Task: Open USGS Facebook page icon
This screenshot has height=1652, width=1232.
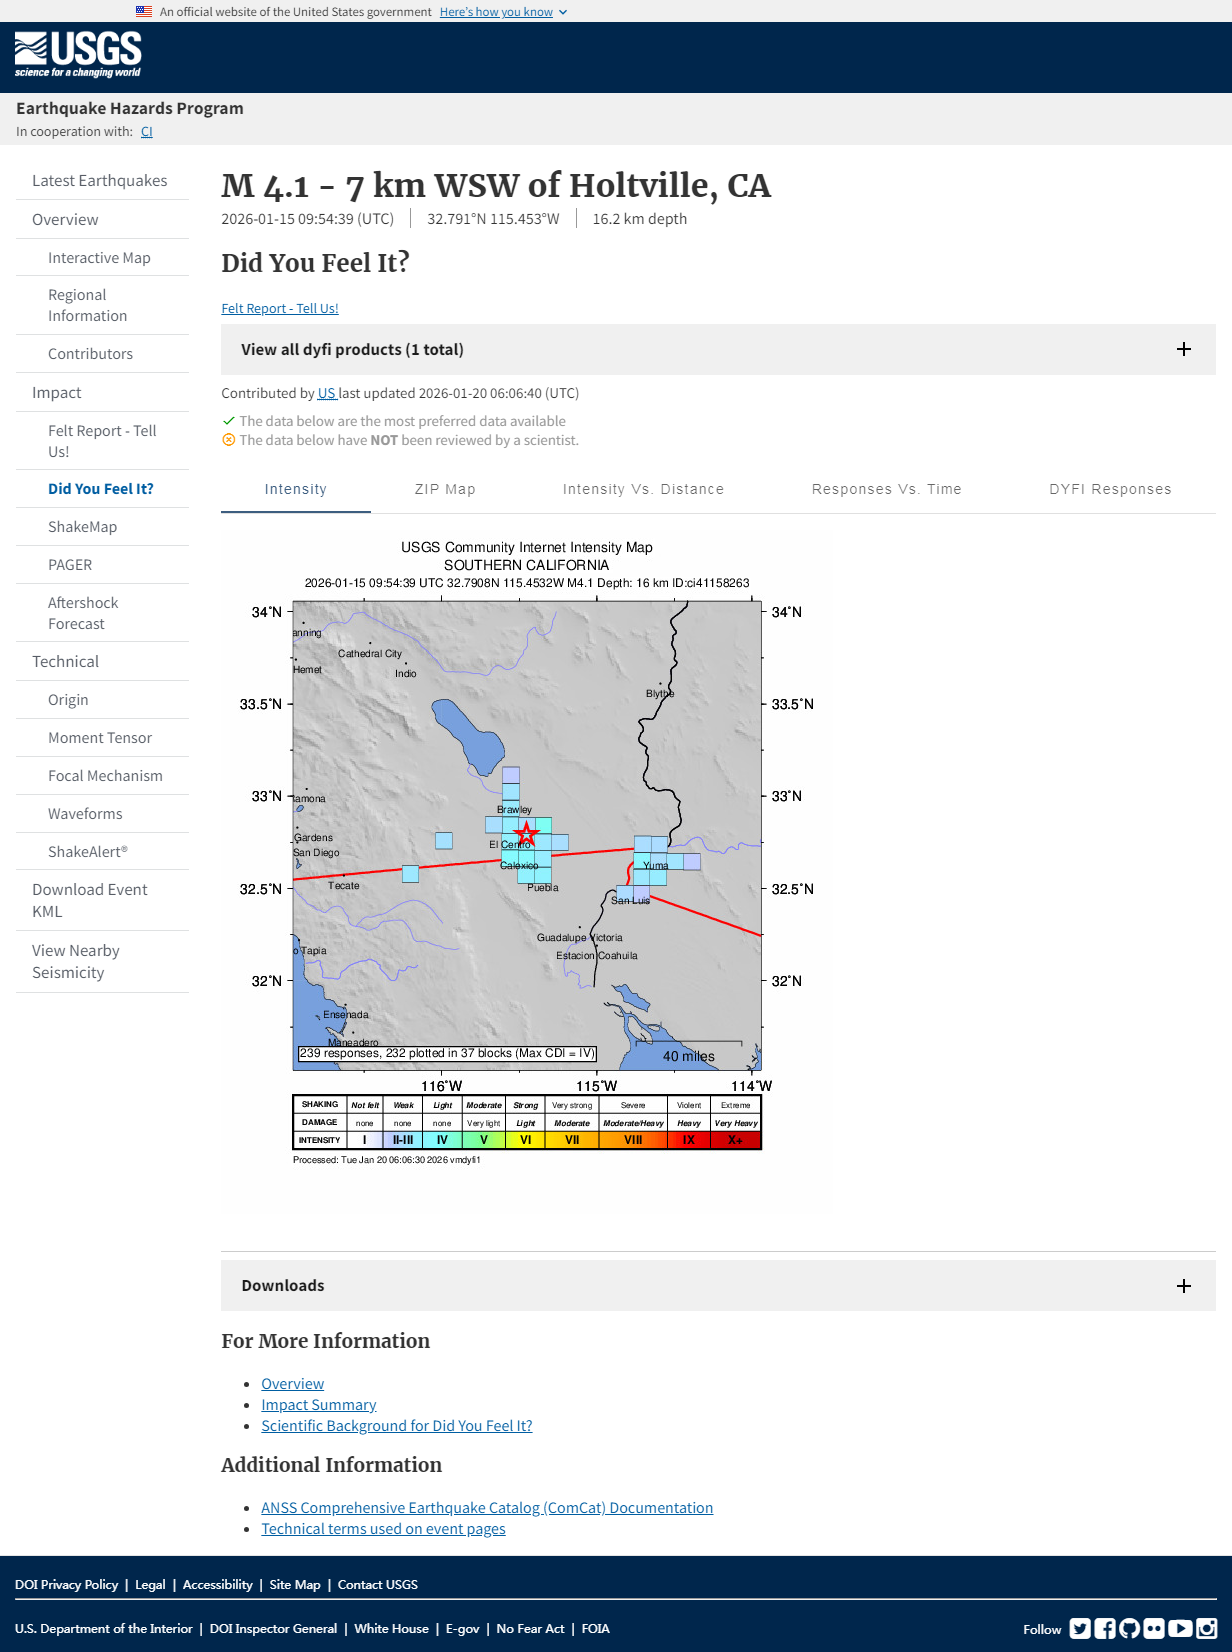Action: tap(1105, 1629)
